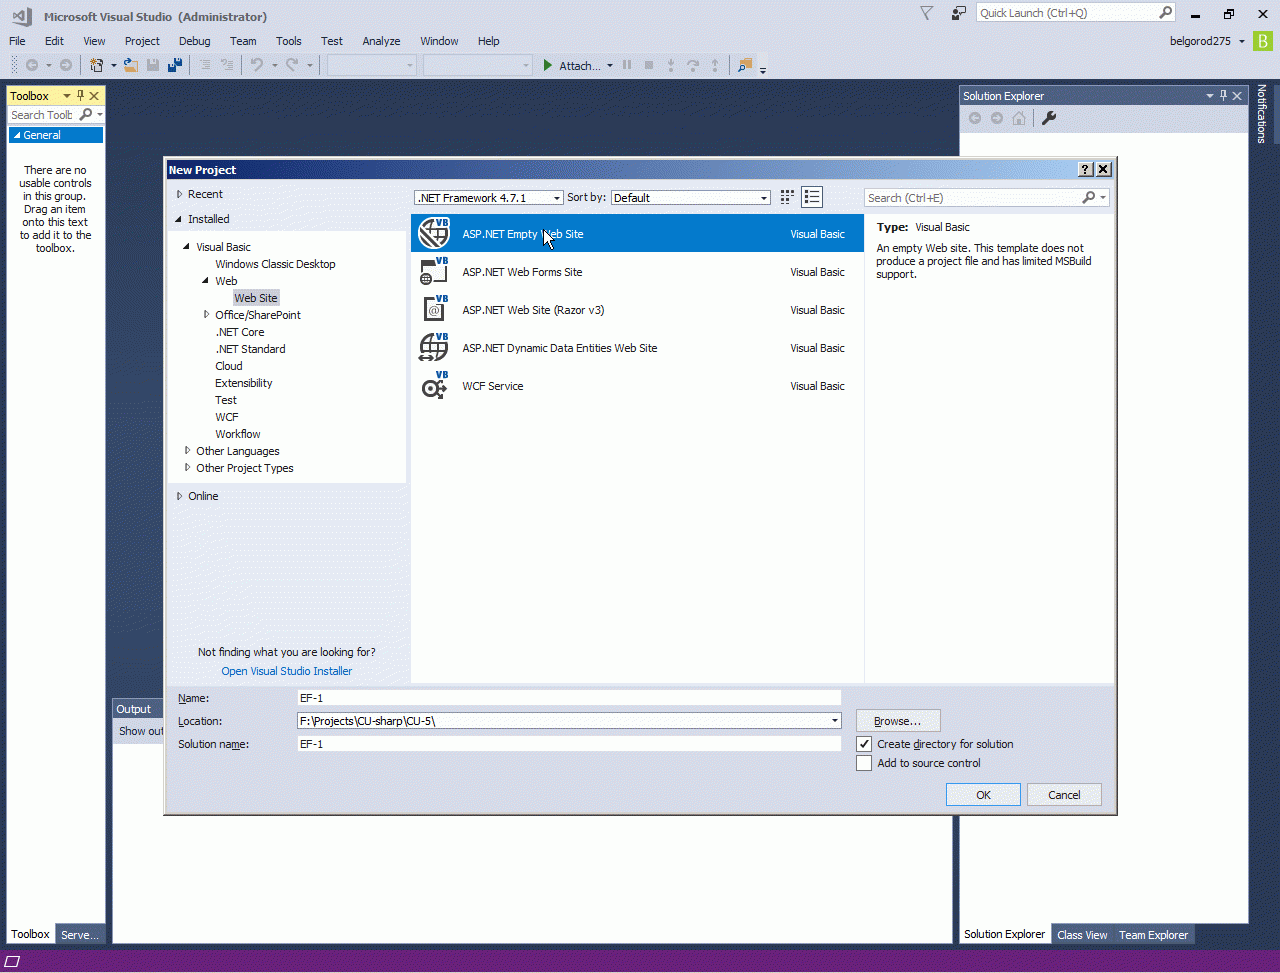Click the Save All toolbar icon
1280x973 pixels.
tap(175, 65)
